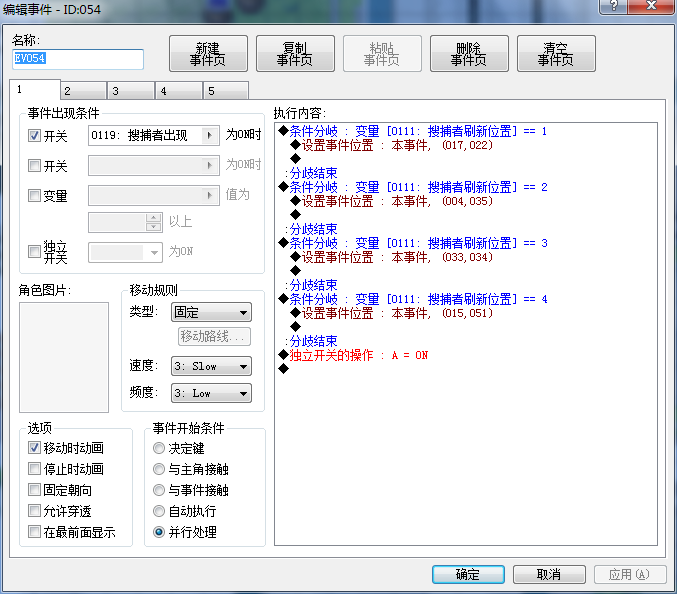This screenshot has width=677, height=594.
Task: Click the 名称 field containing EV054
Action: coord(78,59)
